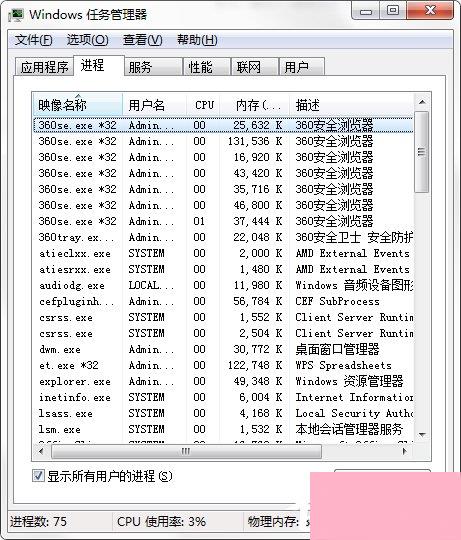Select the dwm.exe process

(223, 349)
